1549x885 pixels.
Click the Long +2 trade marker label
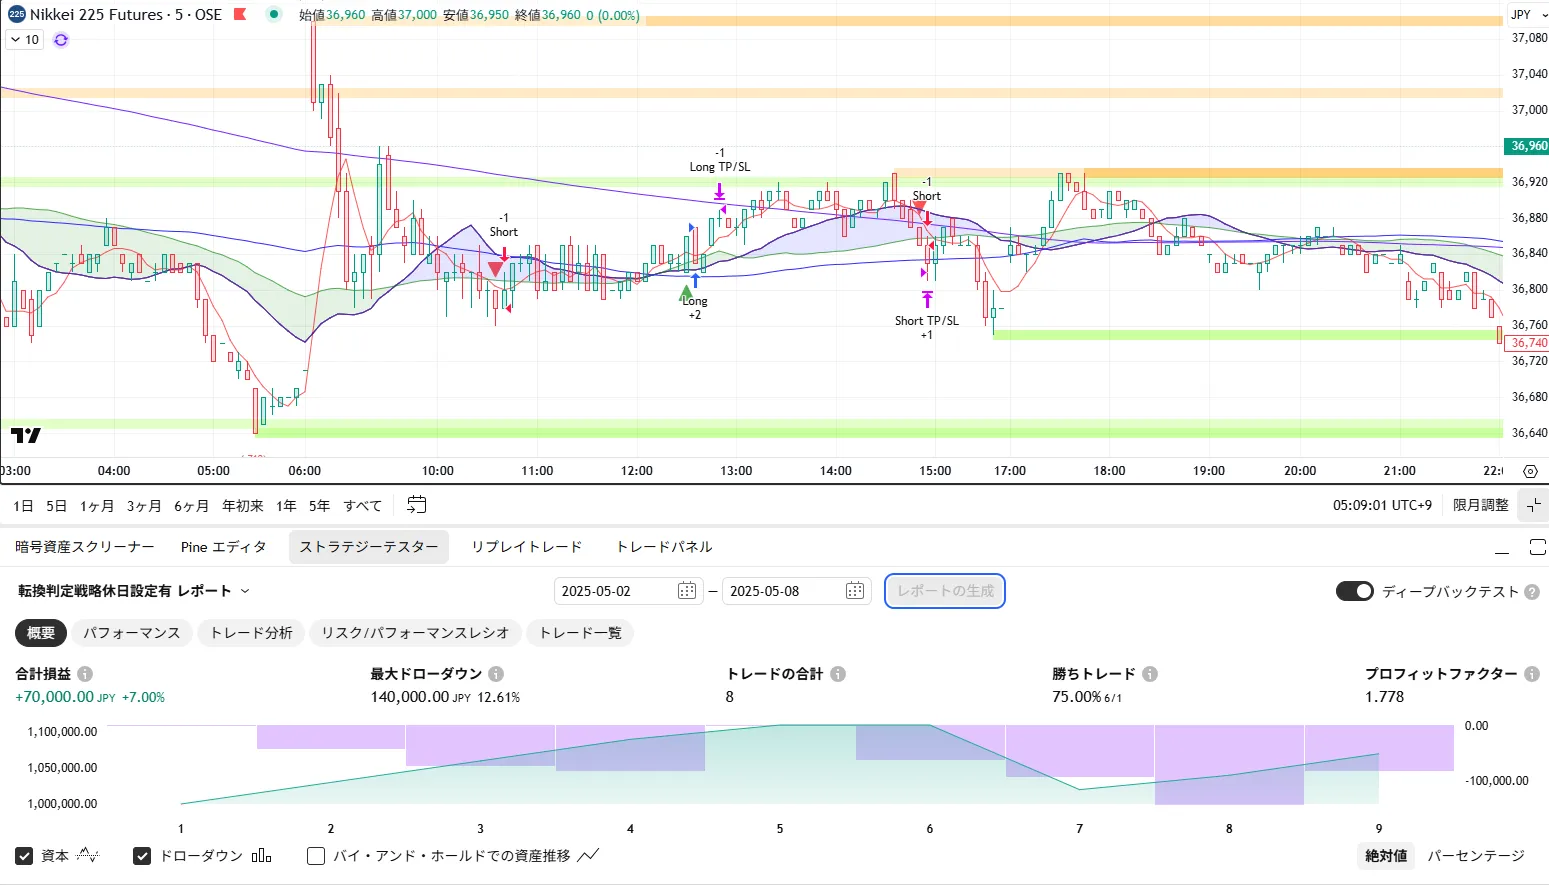tap(695, 308)
